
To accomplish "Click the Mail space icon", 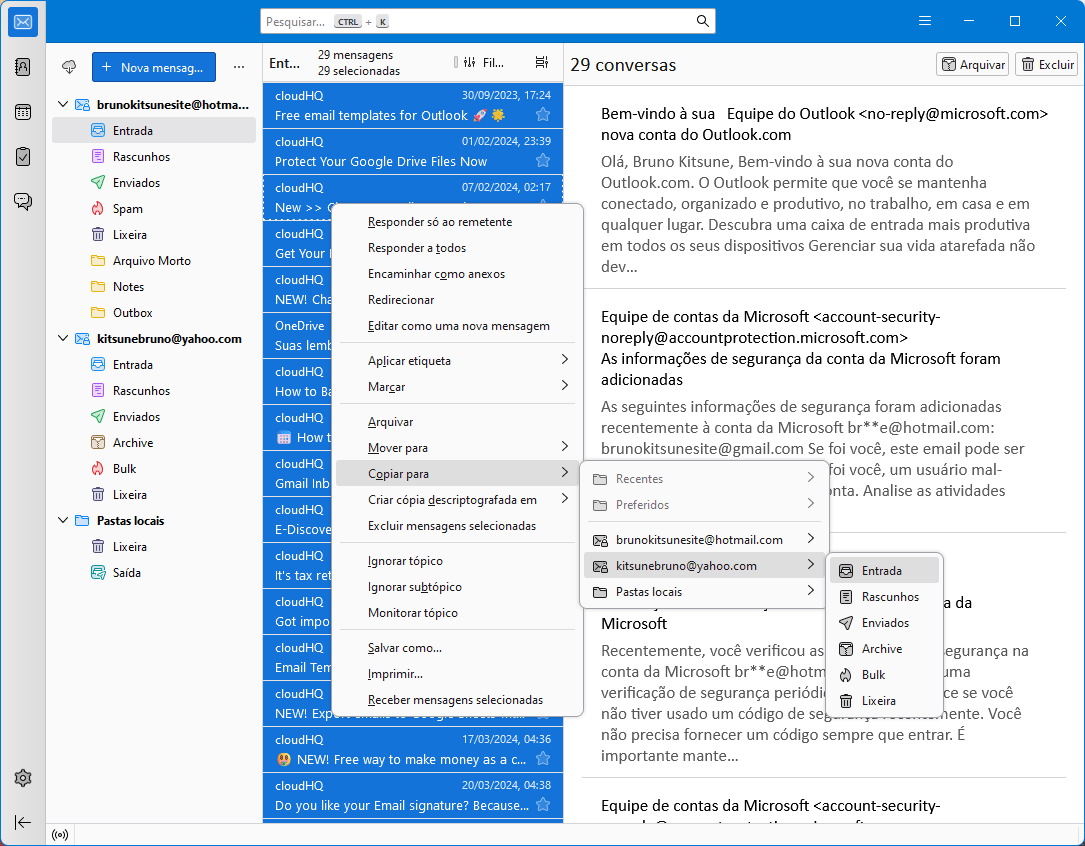I will [23, 22].
